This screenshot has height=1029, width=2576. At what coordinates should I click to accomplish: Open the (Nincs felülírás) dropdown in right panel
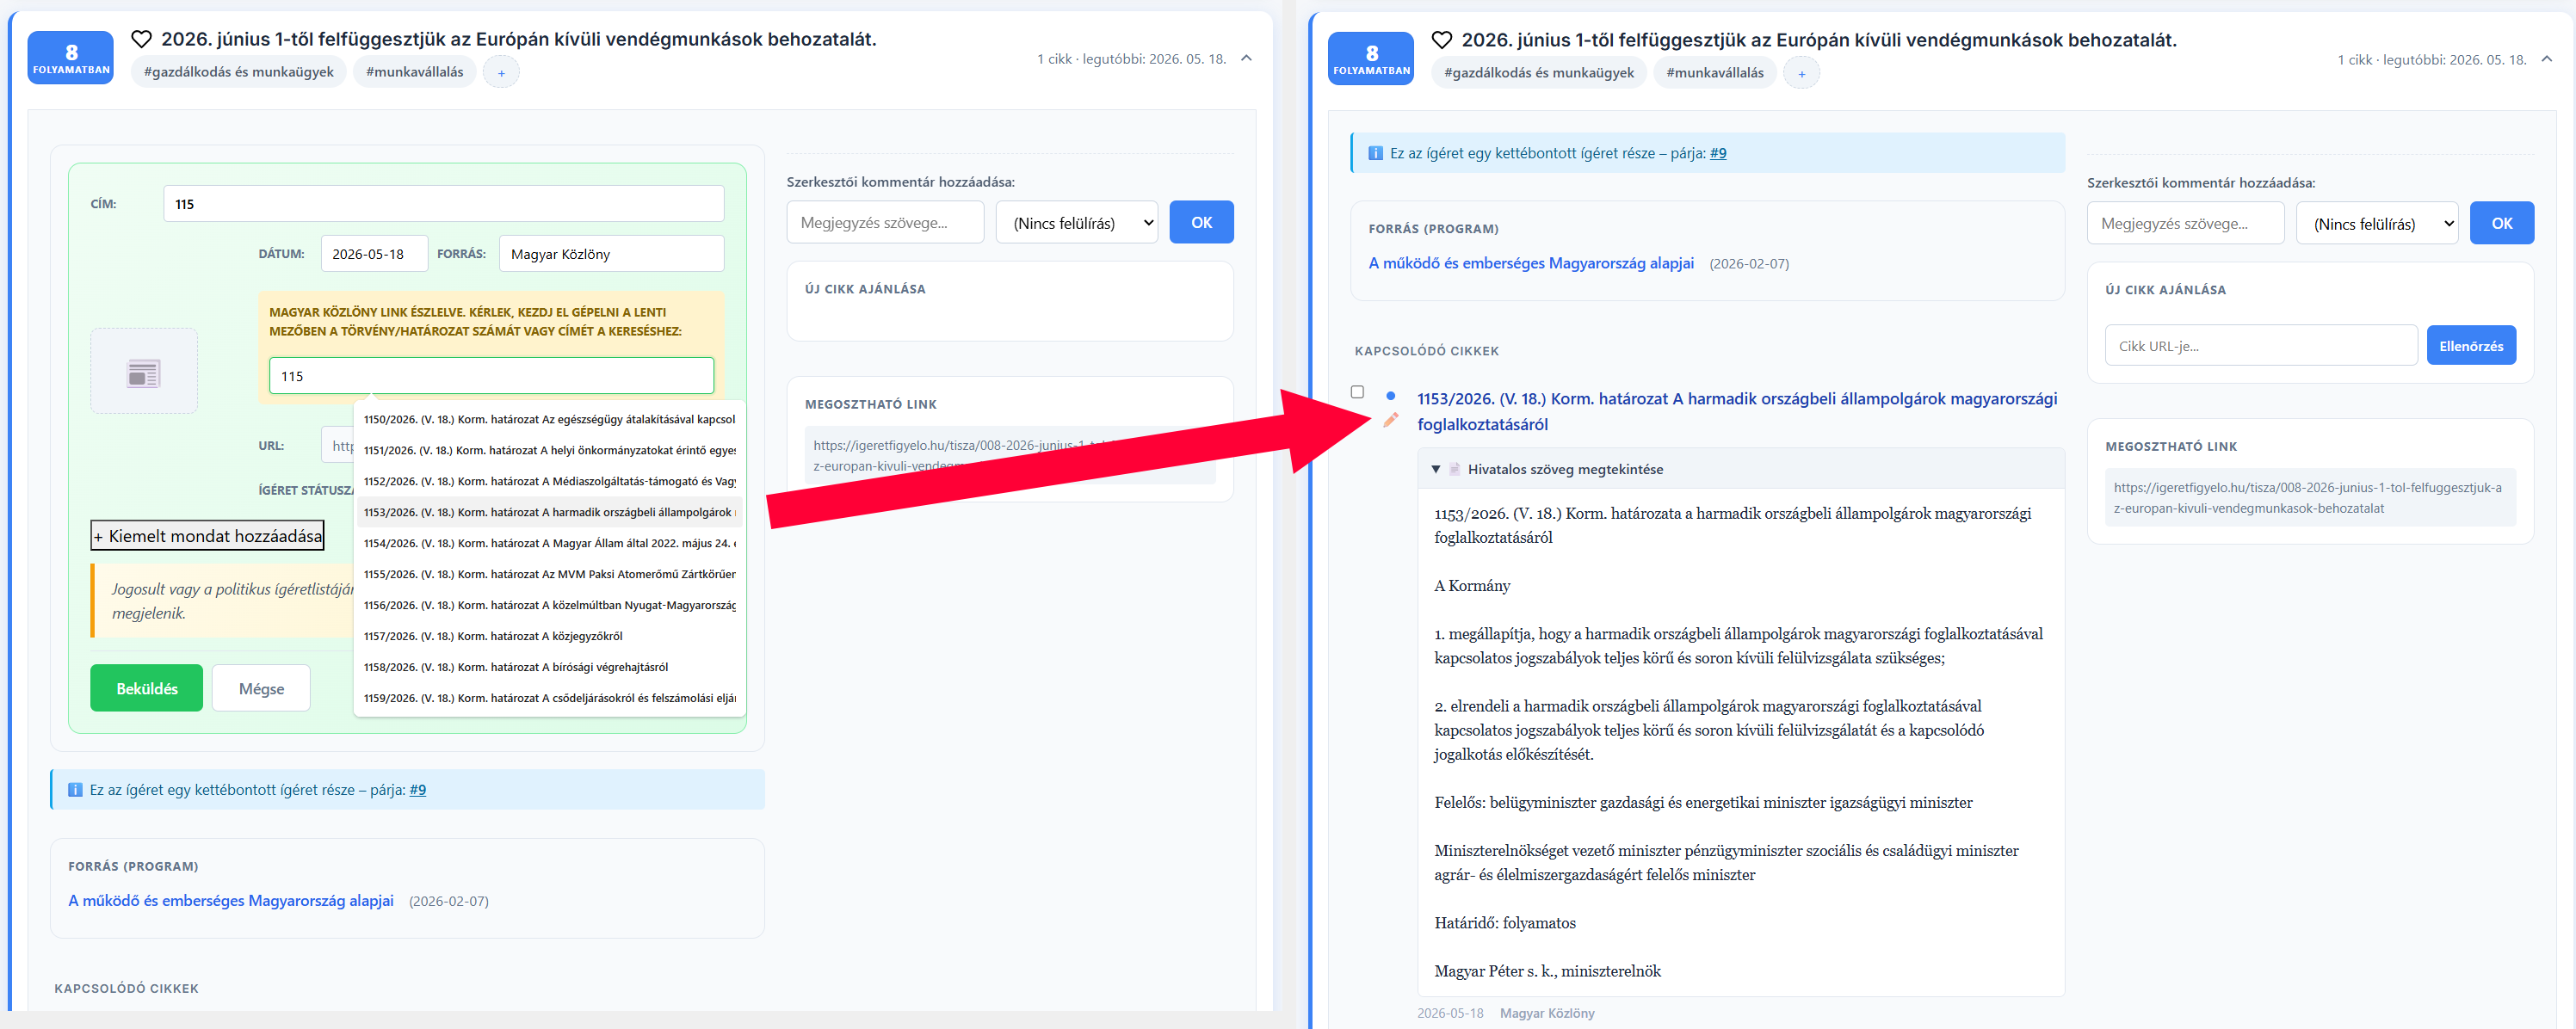click(x=2377, y=223)
